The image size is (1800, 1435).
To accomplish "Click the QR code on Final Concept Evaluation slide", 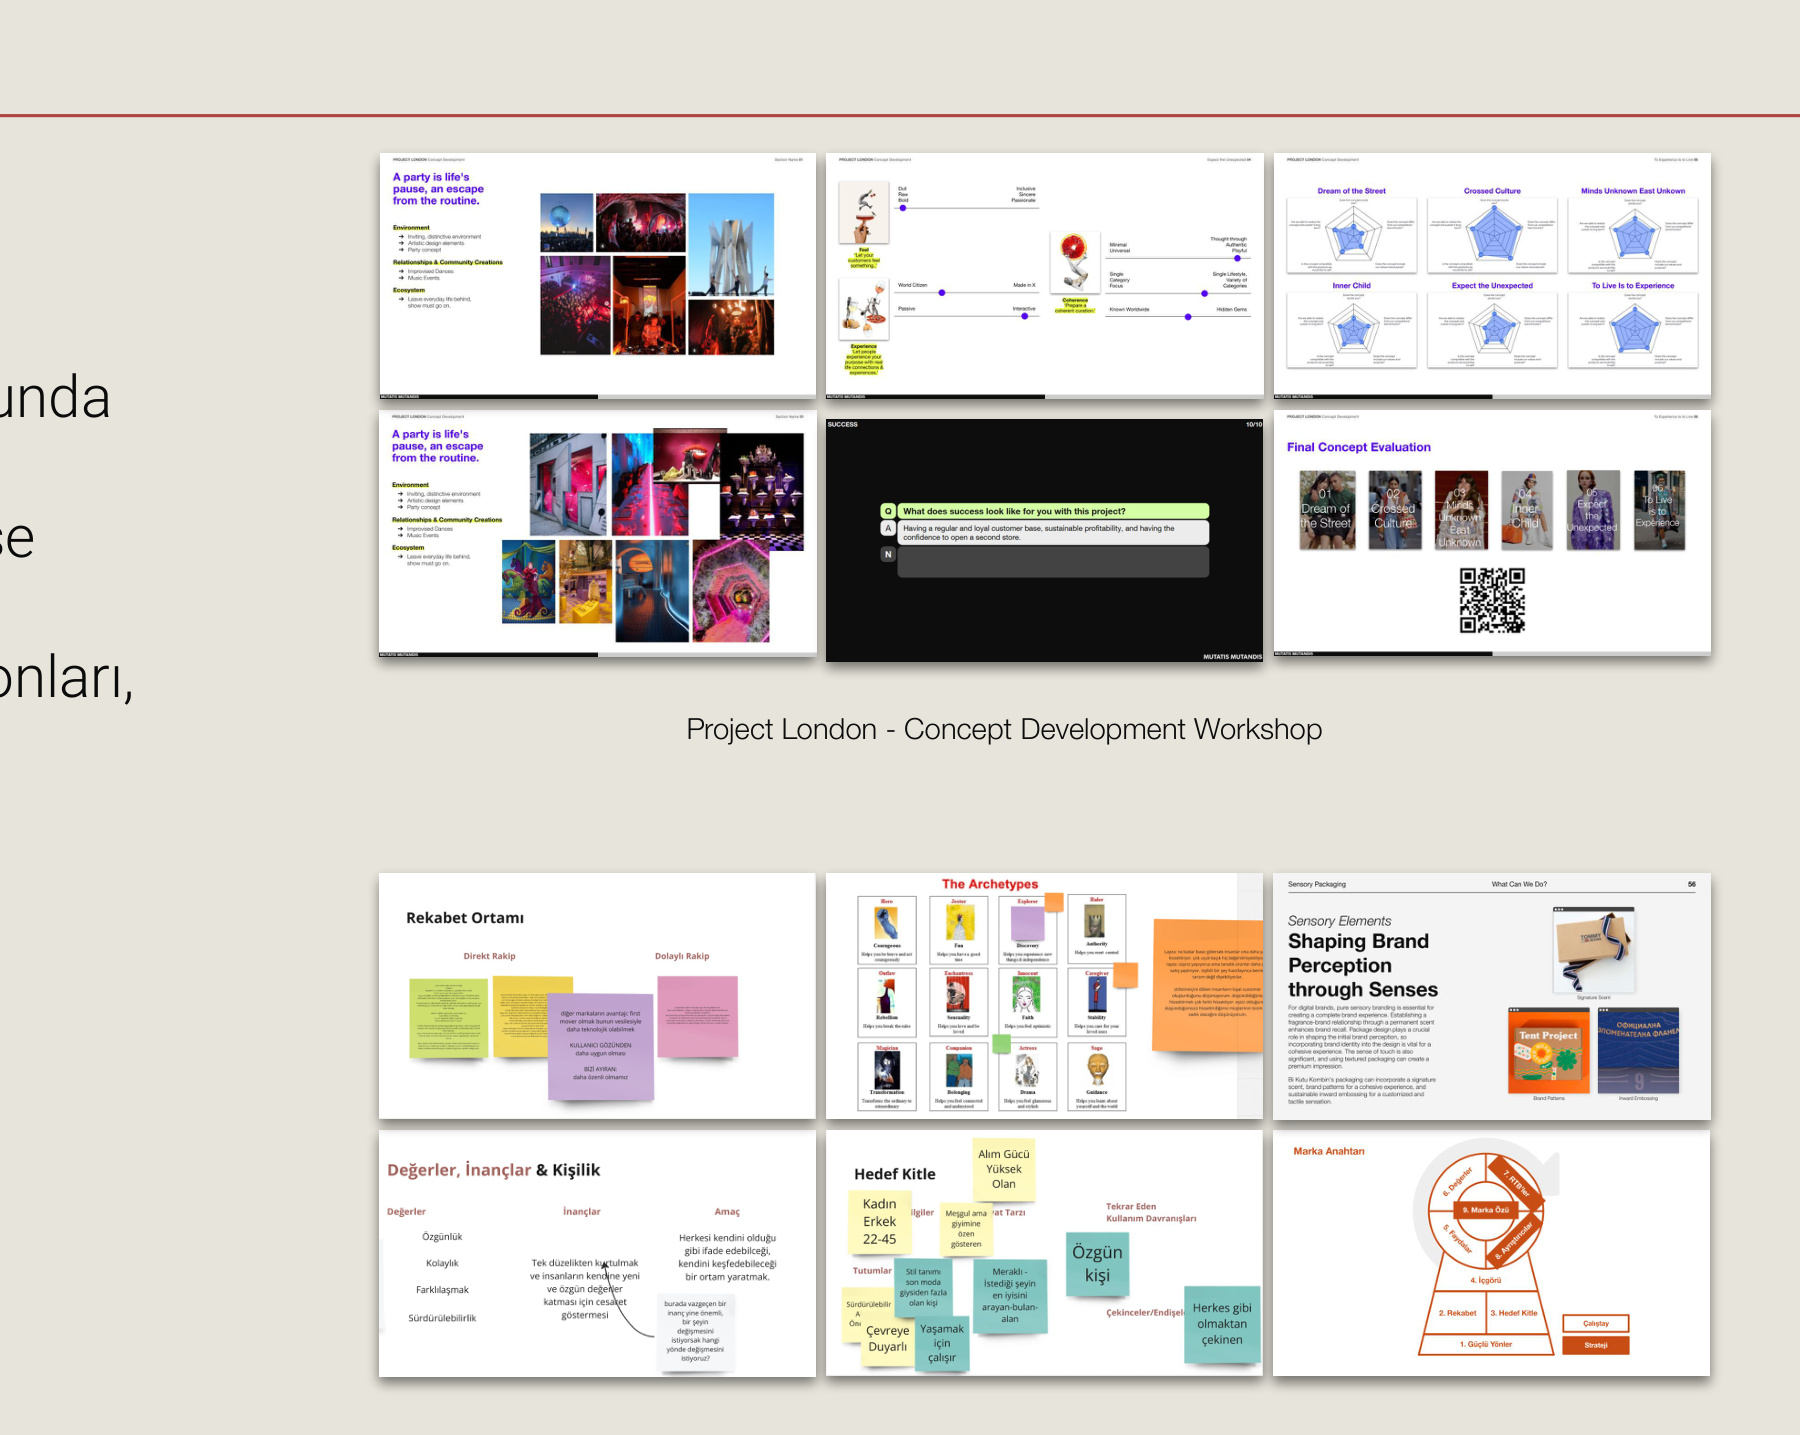I will point(1491,600).
